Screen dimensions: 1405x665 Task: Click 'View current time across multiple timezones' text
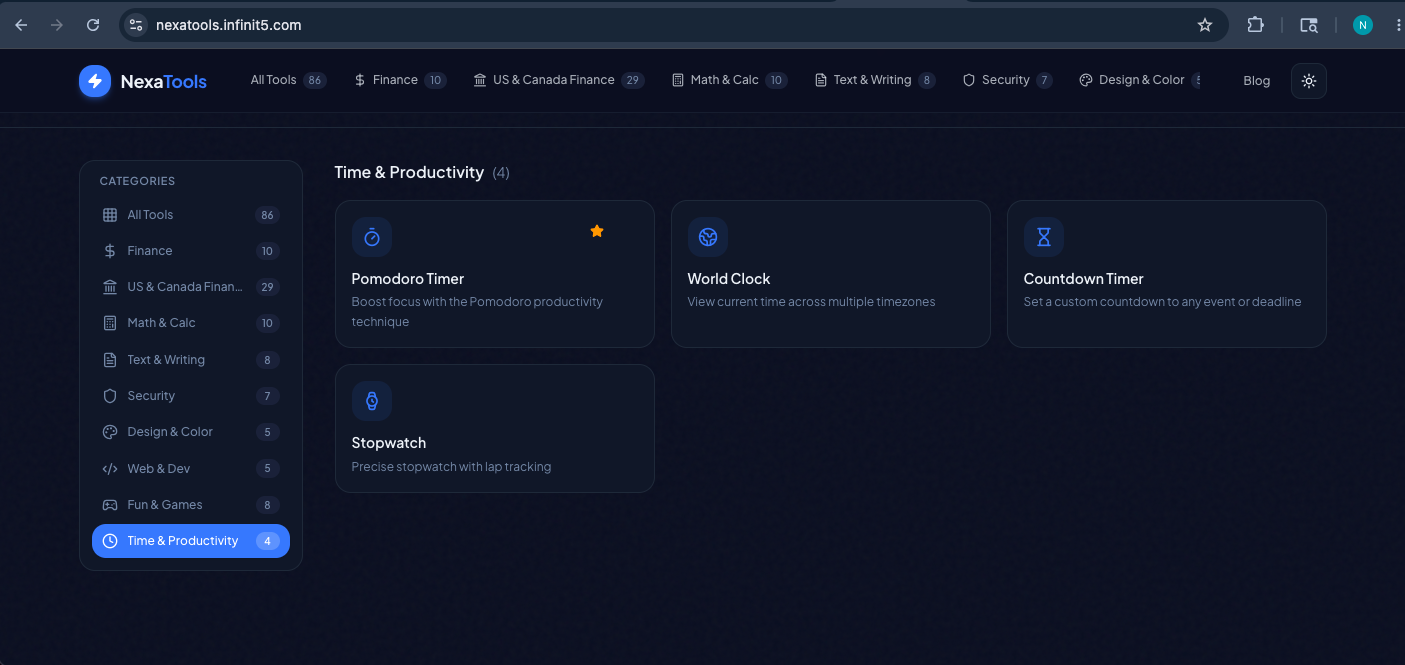(x=811, y=302)
